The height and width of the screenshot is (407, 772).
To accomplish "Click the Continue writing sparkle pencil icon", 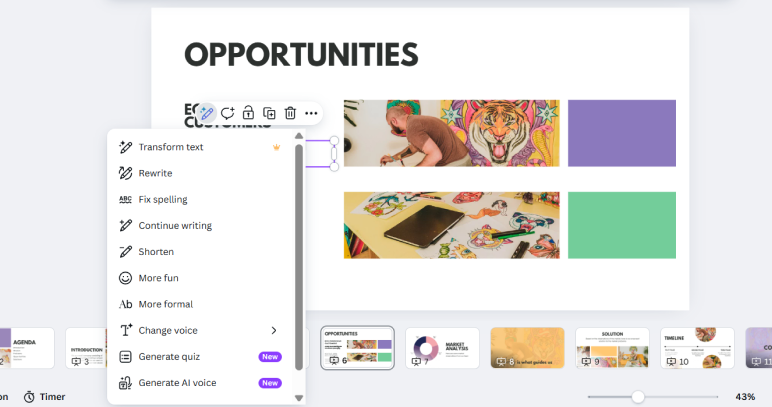I will click(x=126, y=225).
